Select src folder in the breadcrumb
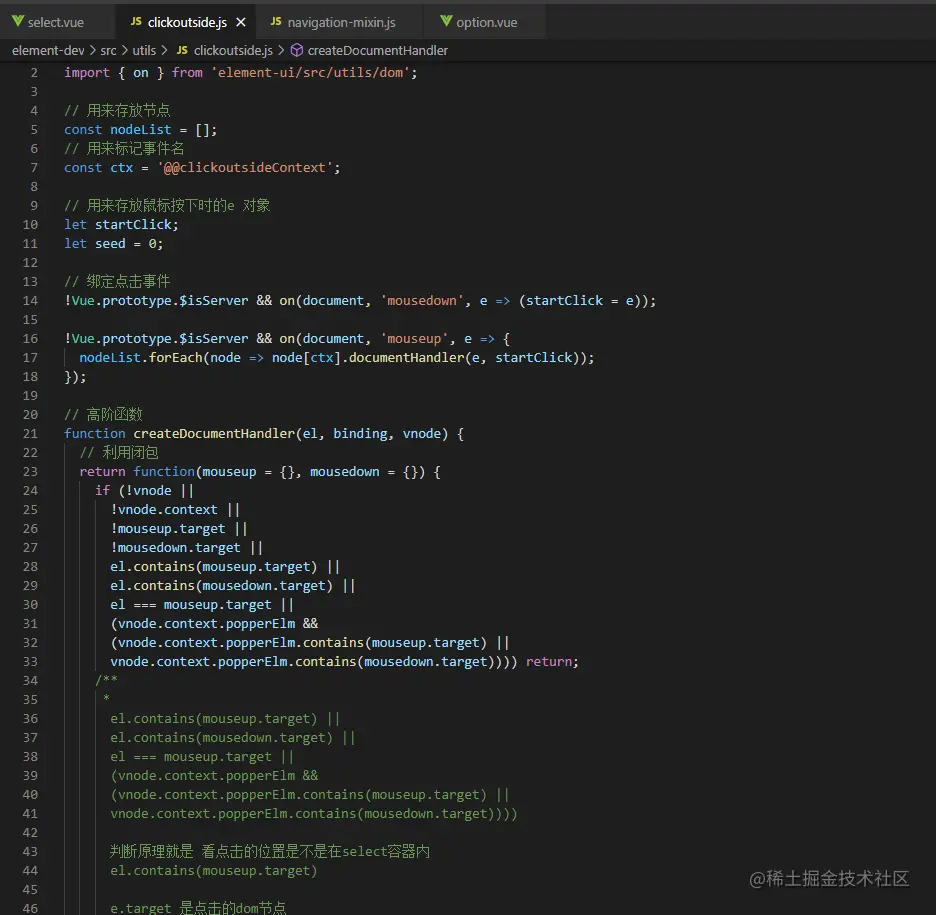The width and height of the screenshot is (936, 915). [x=108, y=51]
